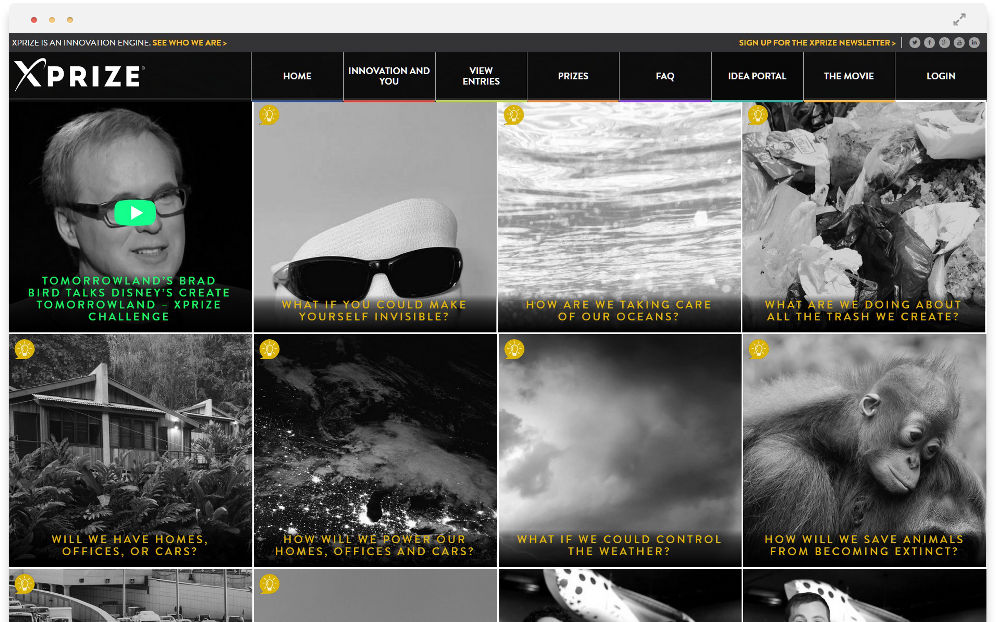Click the fullscreen expand arrows icon

point(959,19)
